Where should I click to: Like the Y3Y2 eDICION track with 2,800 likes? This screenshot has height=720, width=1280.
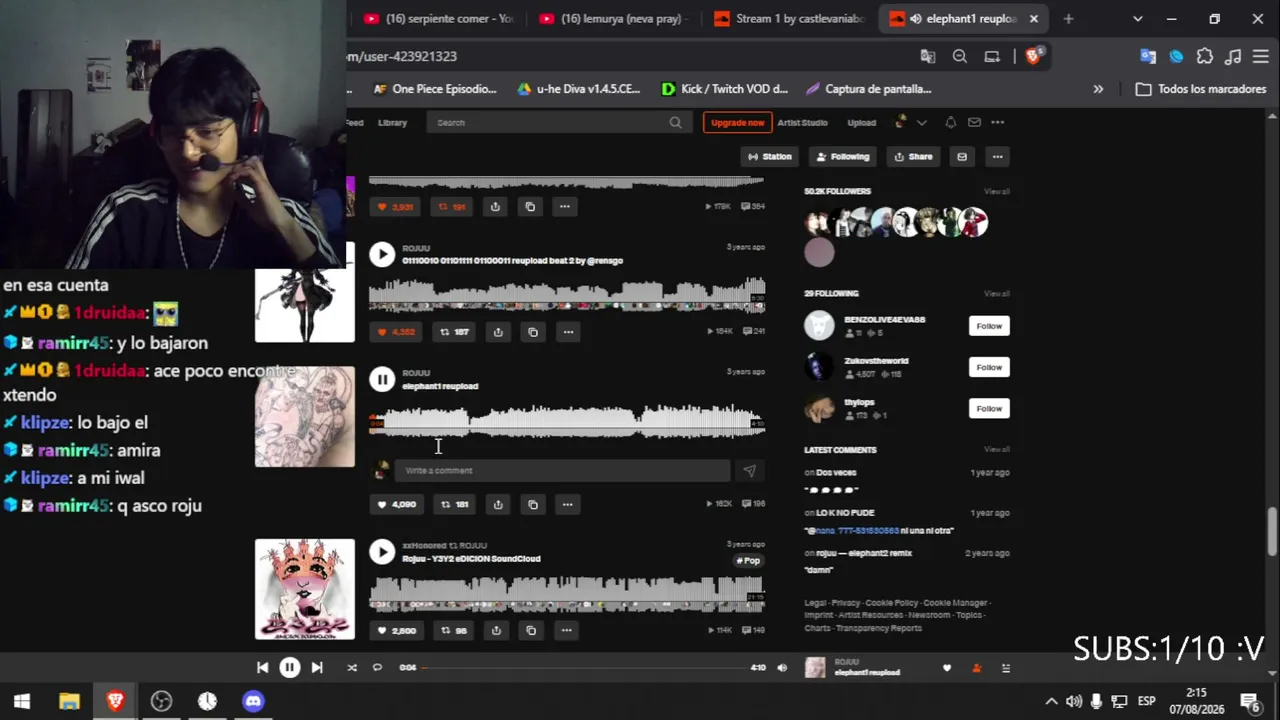click(397, 630)
